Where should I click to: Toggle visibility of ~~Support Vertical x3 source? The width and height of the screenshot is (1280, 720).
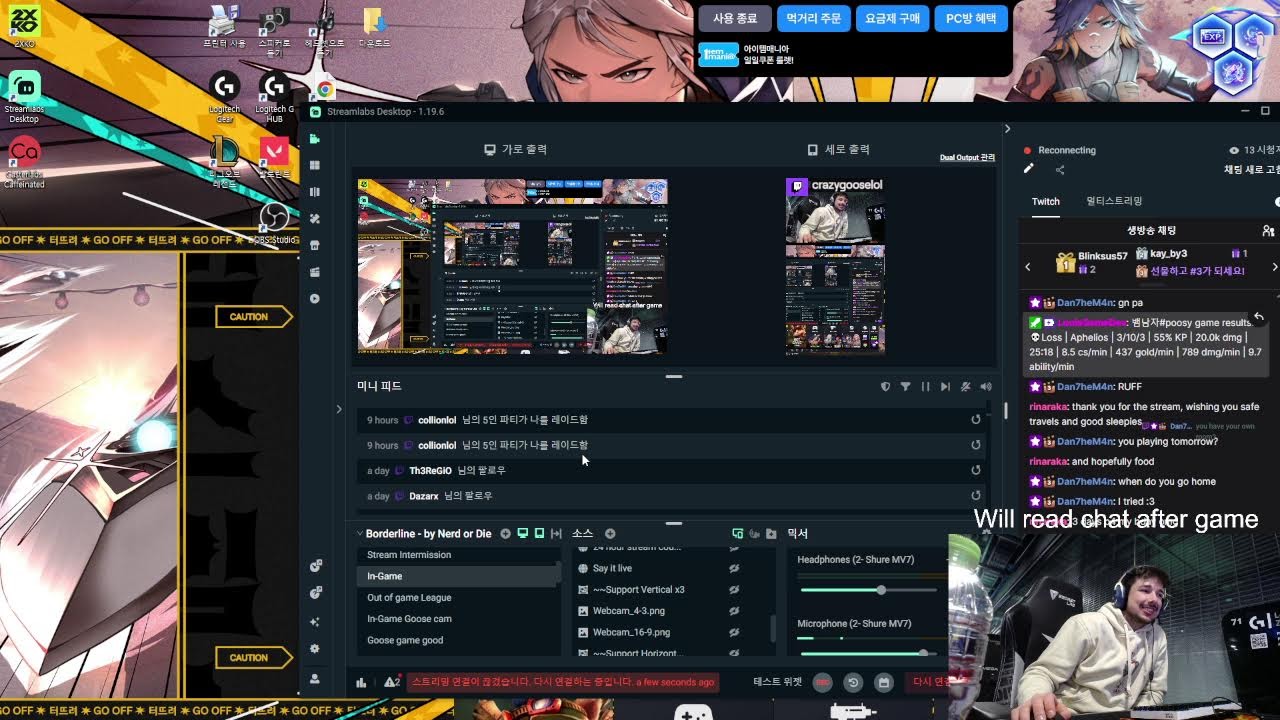734,590
